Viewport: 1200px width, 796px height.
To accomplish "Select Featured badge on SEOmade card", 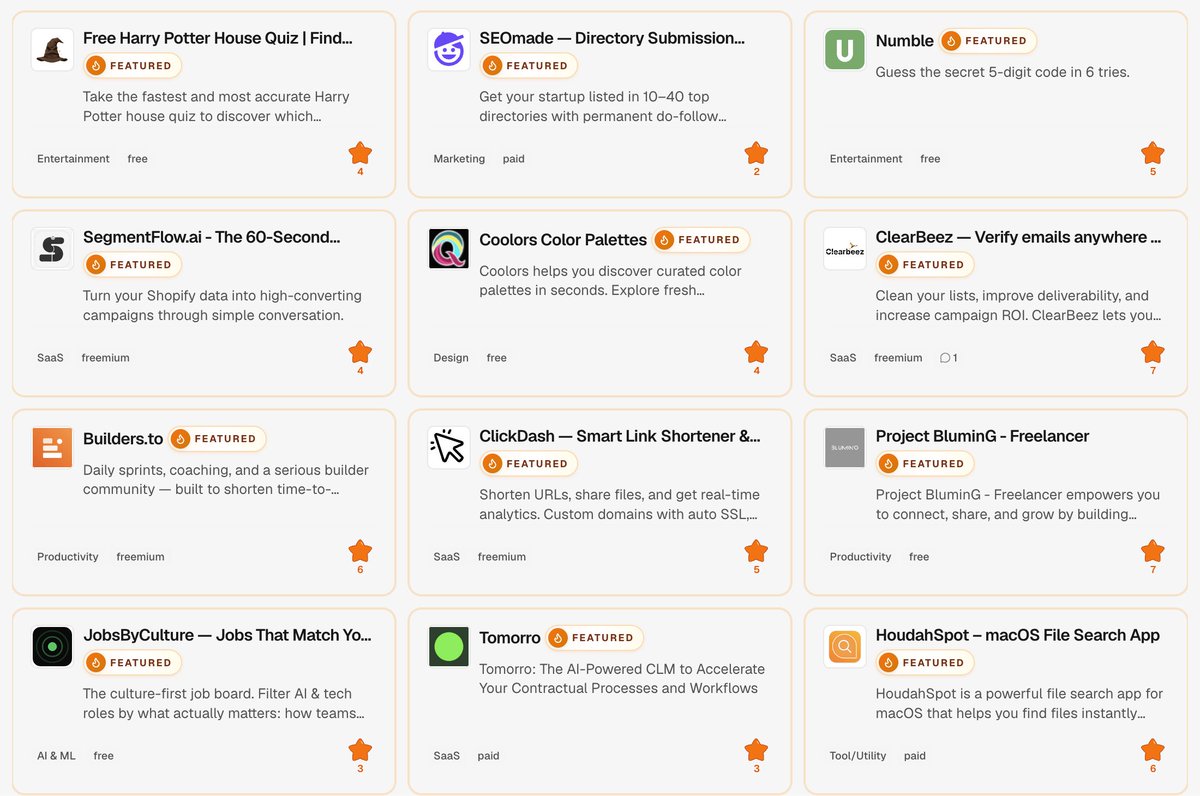I will [529, 66].
